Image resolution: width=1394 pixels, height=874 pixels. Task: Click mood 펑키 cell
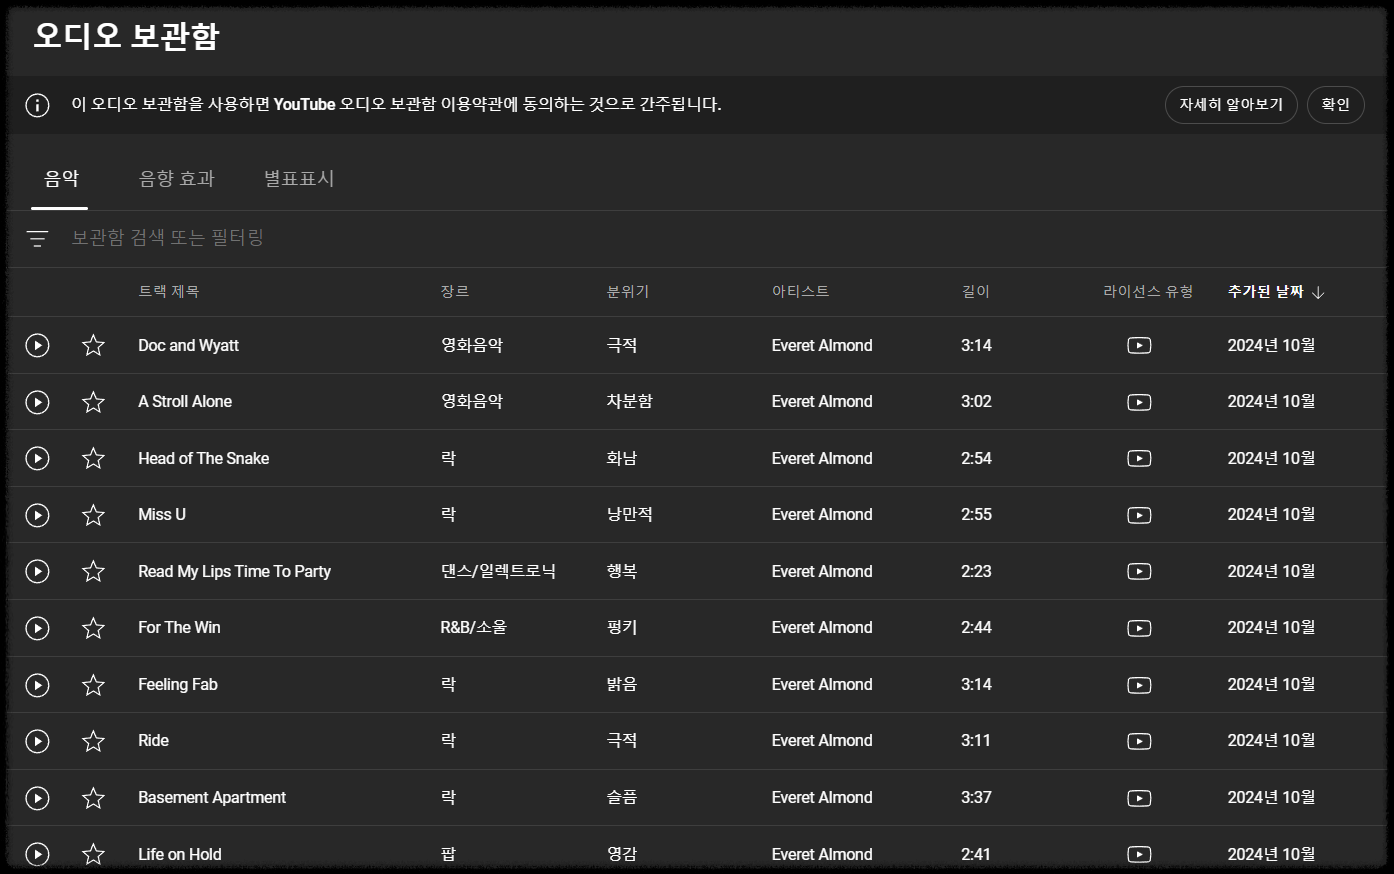pyautogui.click(x=622, y=628)
